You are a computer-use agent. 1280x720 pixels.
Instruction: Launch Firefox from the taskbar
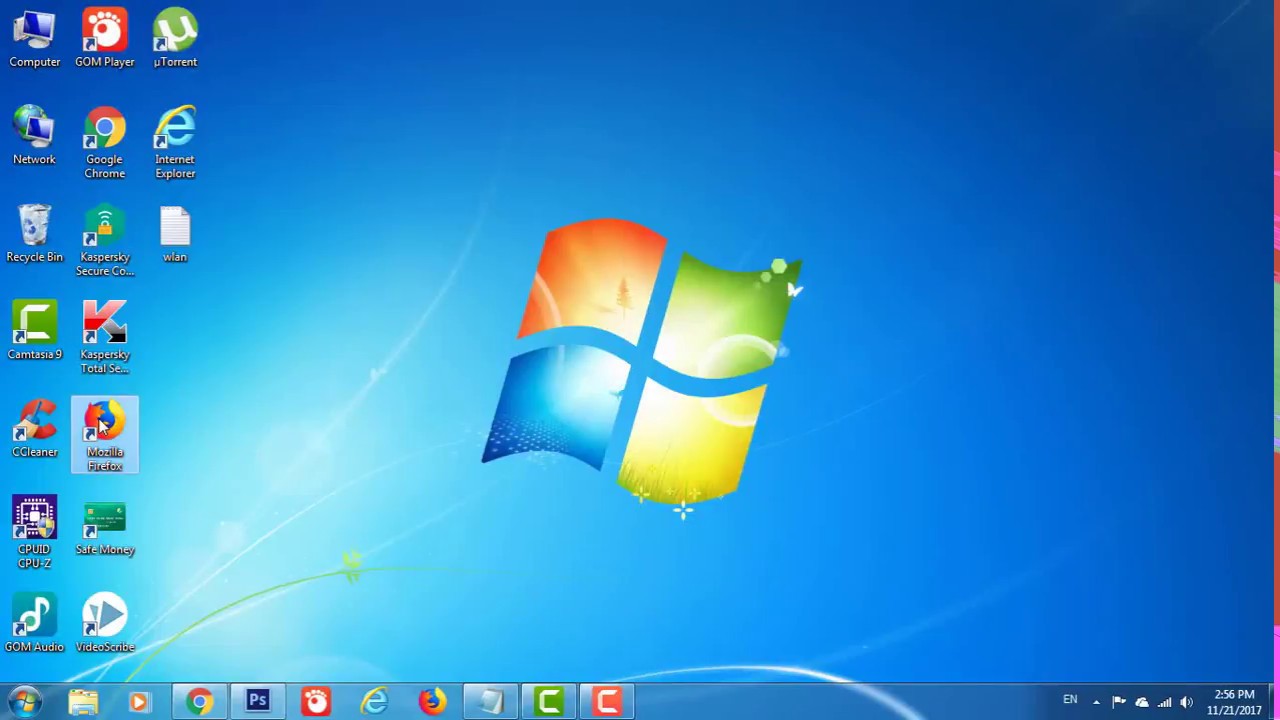point(432,702)
